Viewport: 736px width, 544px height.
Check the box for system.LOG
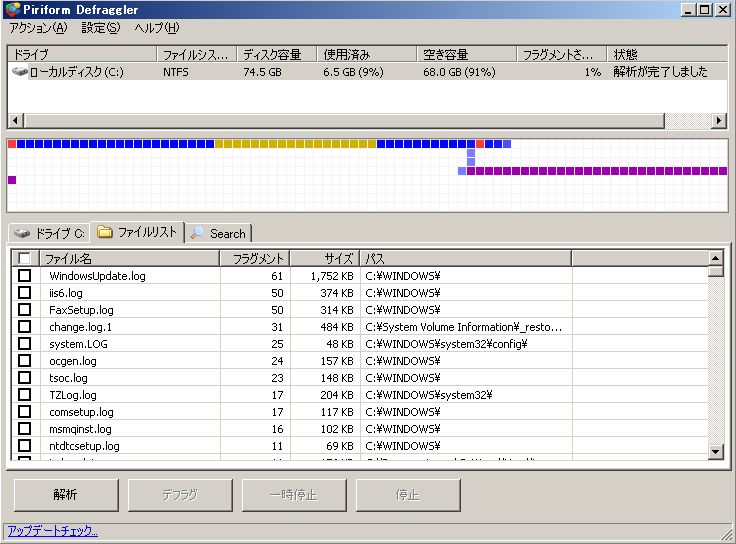[24, 344]
